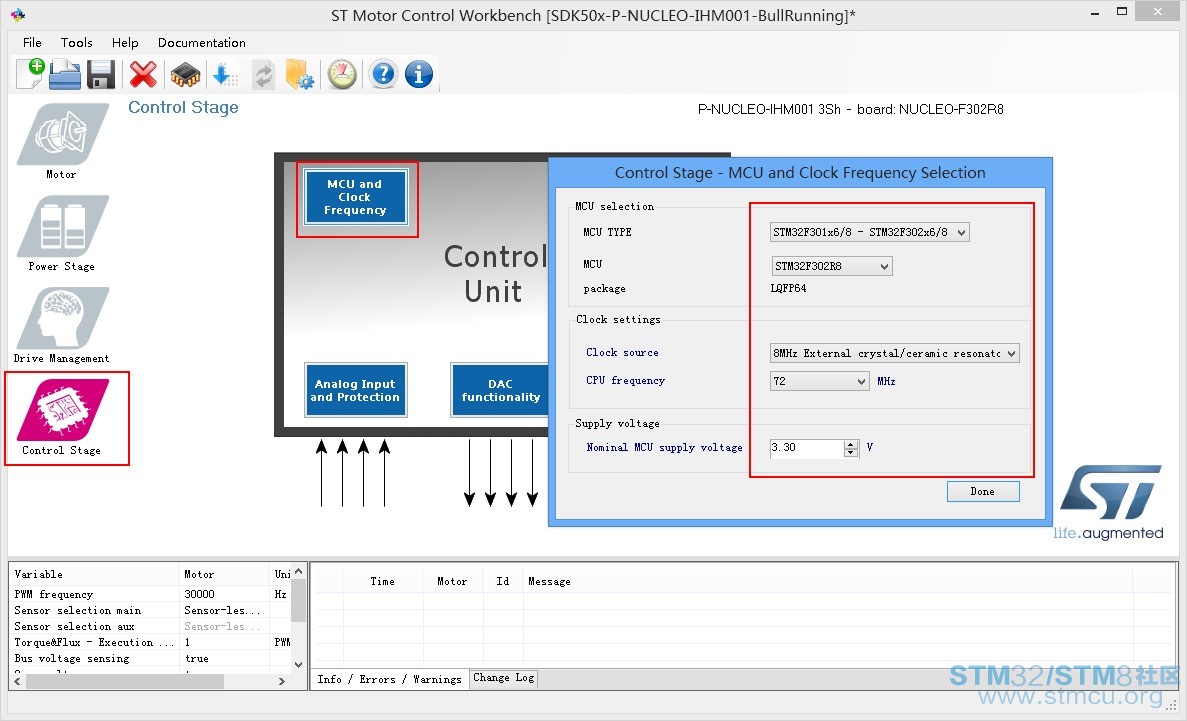The image size is (1187, 721).
Task: Click the CPU frequency label
Action: [x=625, y=380]
